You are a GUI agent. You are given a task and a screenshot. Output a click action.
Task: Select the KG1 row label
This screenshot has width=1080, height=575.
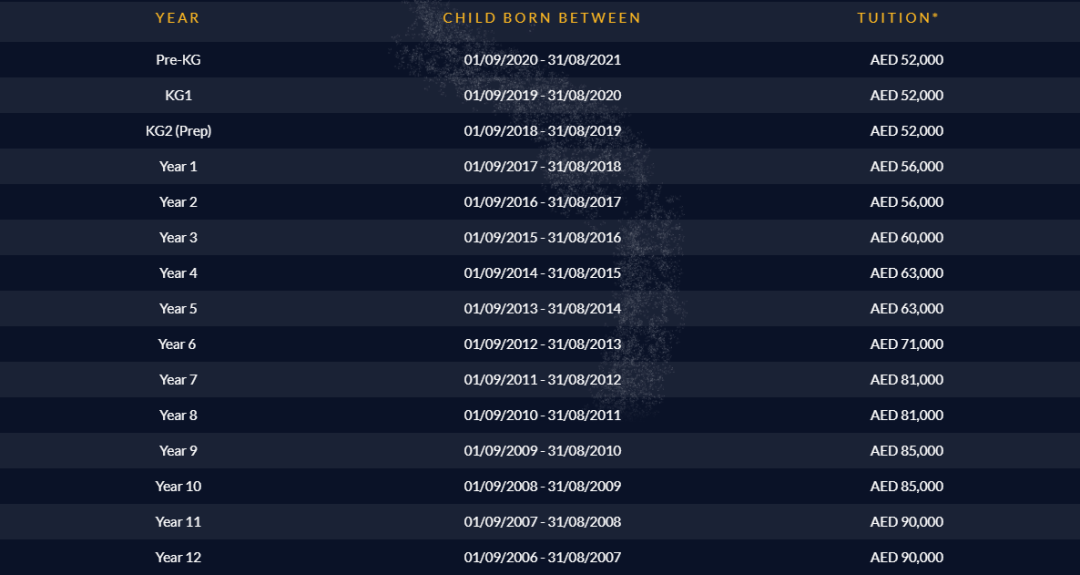pos(178,95)
